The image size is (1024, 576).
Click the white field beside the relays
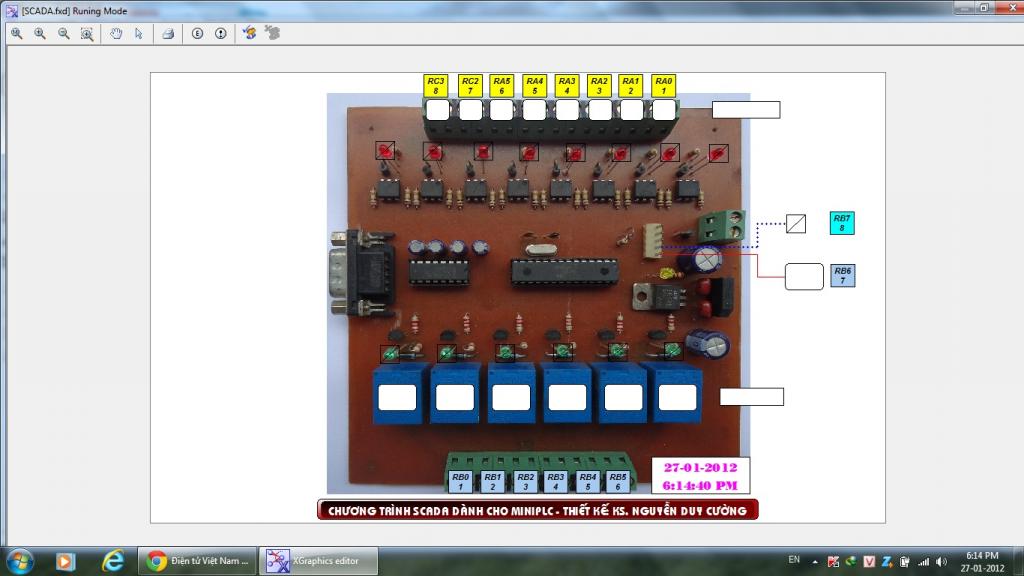tap(752, 396)
